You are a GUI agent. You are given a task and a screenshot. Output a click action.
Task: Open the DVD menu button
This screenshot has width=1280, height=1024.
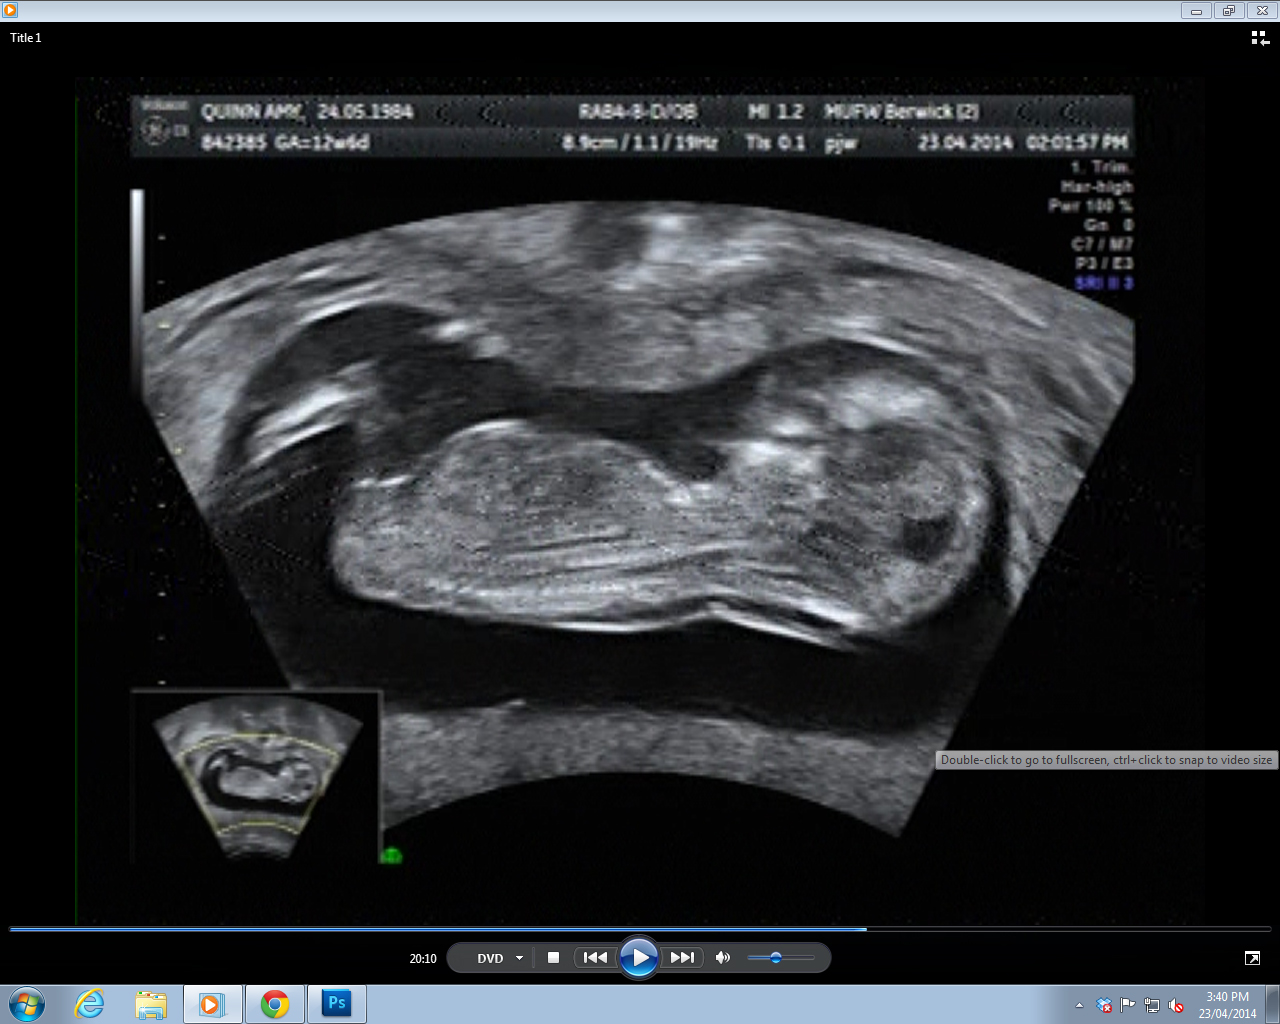pos(490,958)
